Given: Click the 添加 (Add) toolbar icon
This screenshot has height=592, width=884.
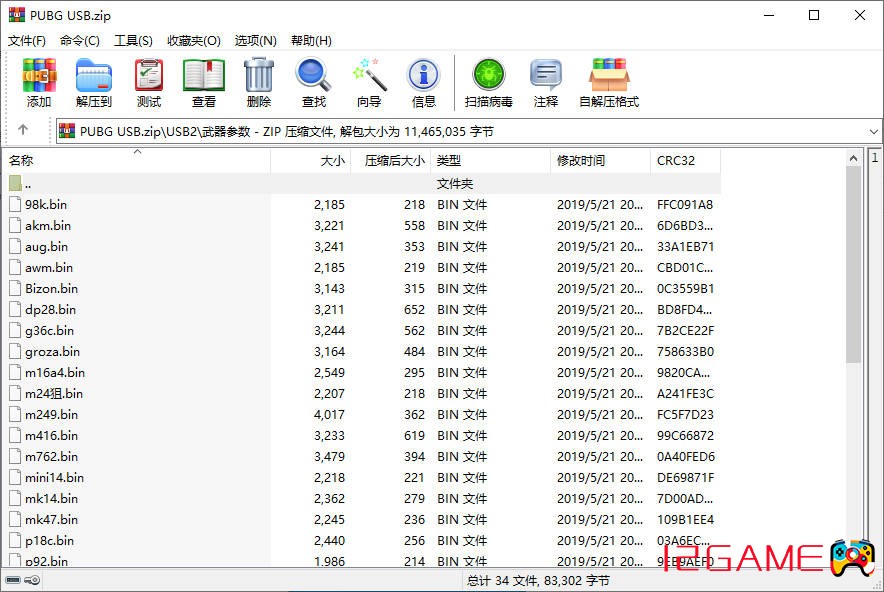Looking at the screenshot, I should click(38, 82).
